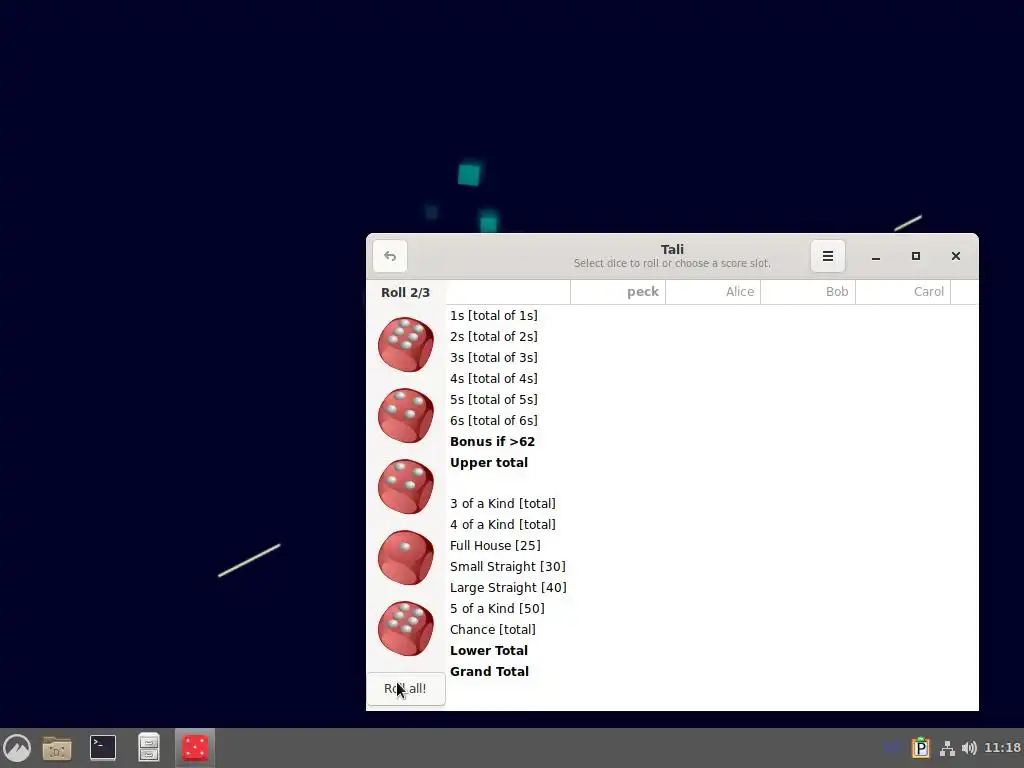Maximize the Tali window

pyautogui.click(x=916, y=256)
